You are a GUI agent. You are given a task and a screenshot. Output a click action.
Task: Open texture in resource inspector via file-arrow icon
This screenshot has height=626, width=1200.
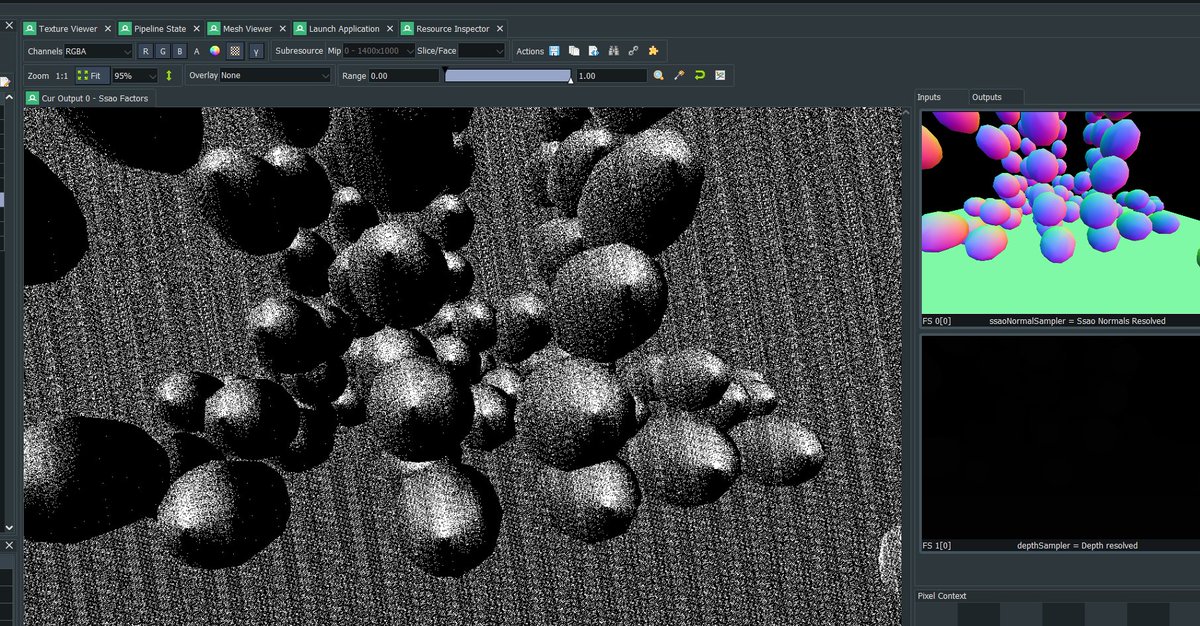[593, 50]
